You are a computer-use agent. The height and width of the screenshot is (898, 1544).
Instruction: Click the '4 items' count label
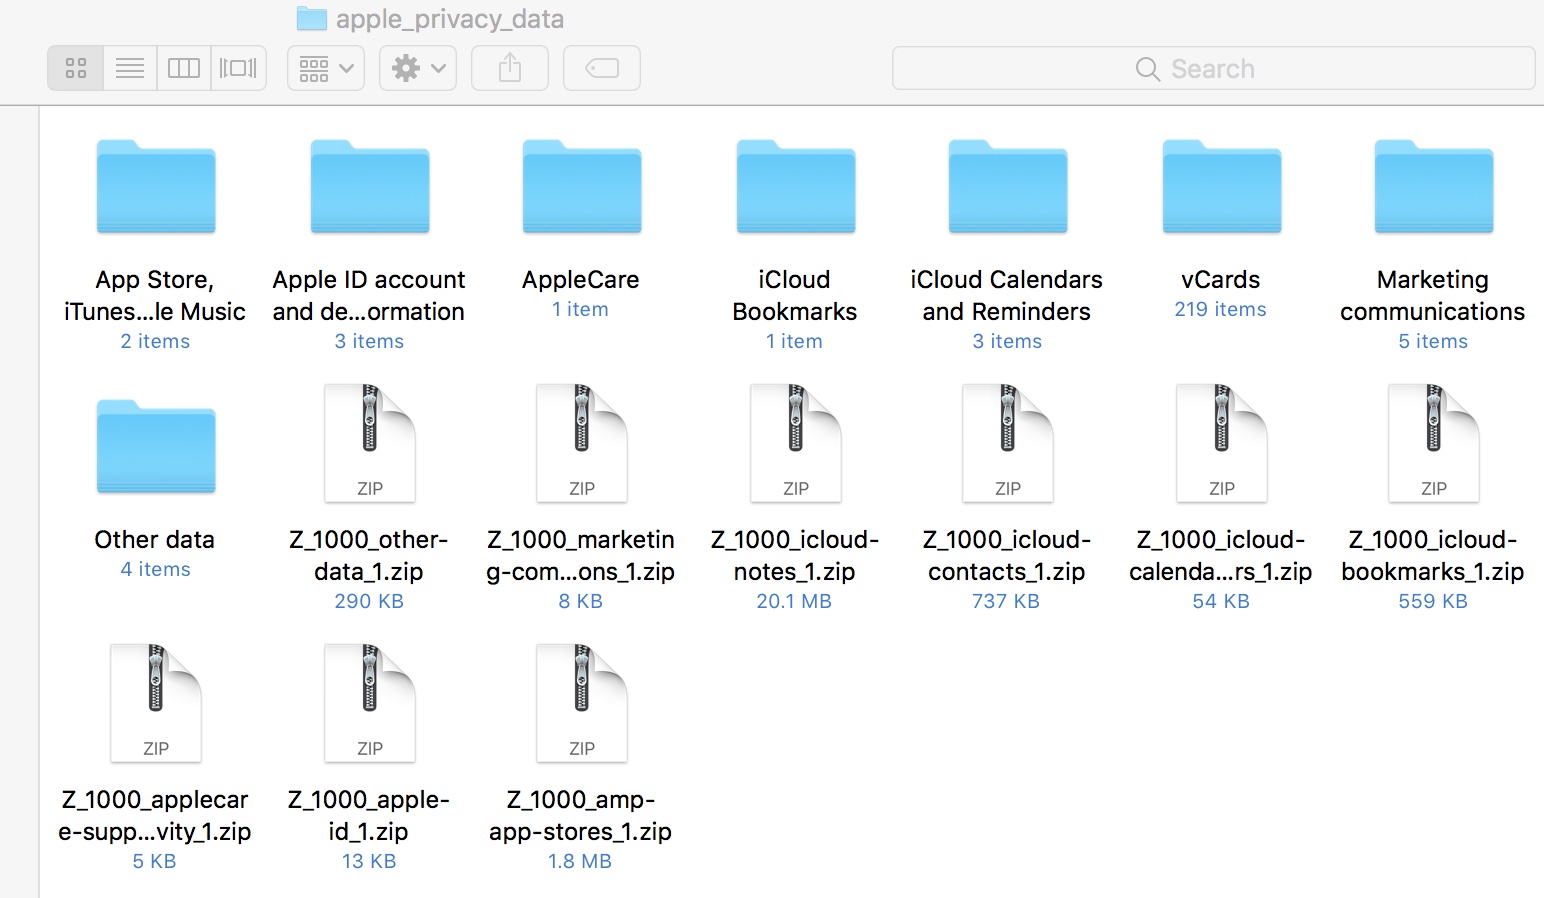pos(154,570)
